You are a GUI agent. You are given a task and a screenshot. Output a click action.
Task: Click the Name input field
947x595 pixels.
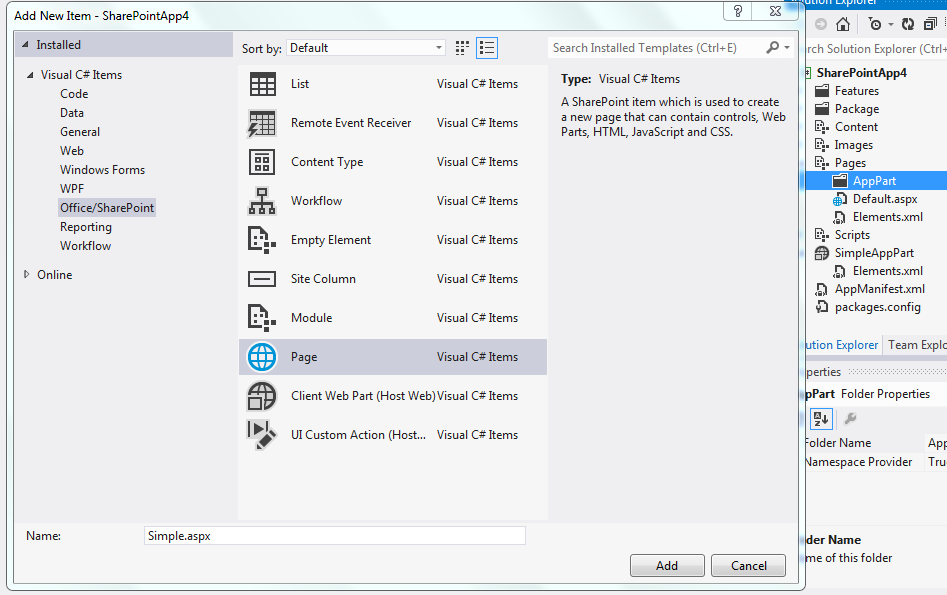(335, 536)
